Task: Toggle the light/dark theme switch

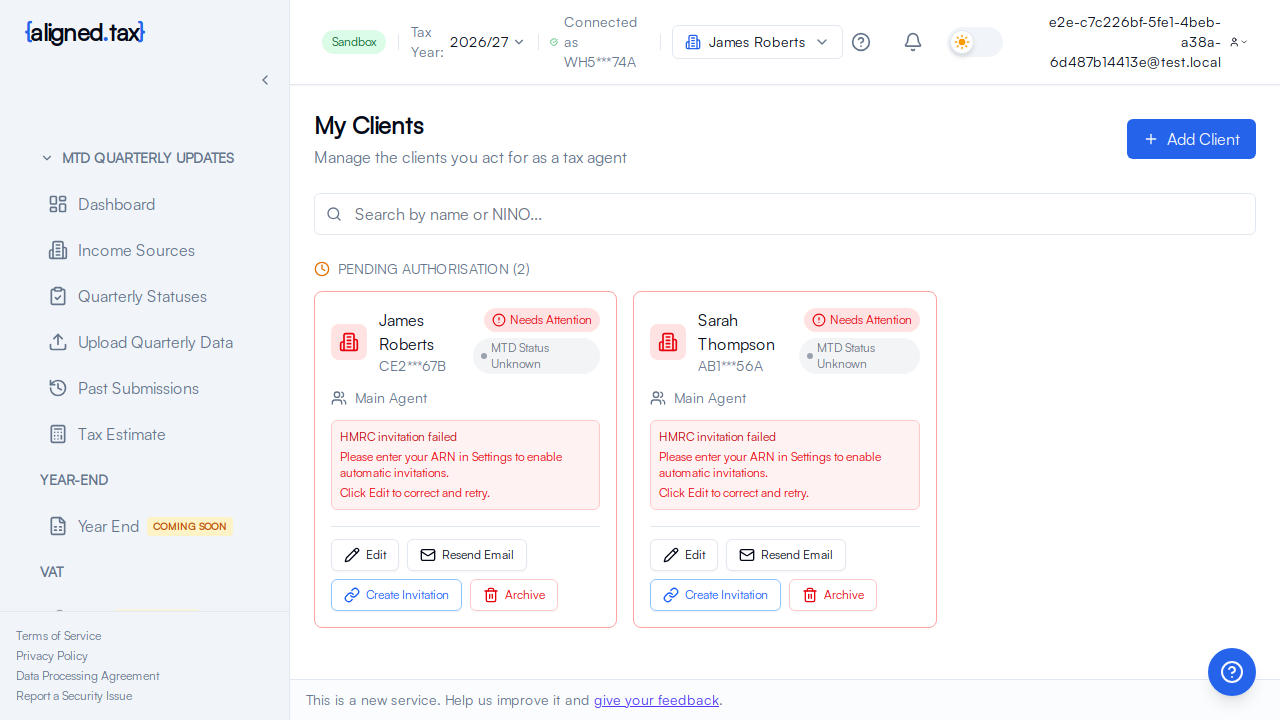Action: [973, 42]
